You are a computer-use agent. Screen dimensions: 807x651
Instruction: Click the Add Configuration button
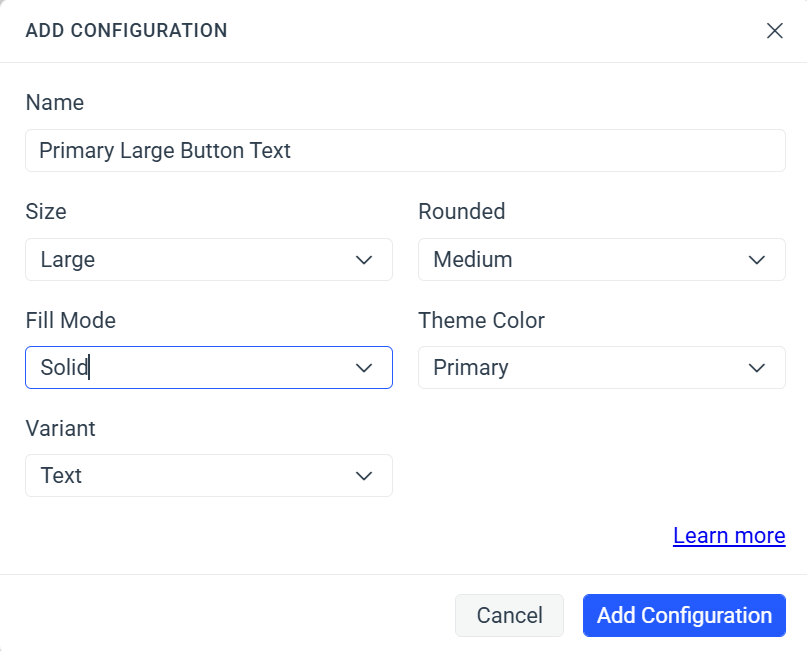[x=684, y=615]
